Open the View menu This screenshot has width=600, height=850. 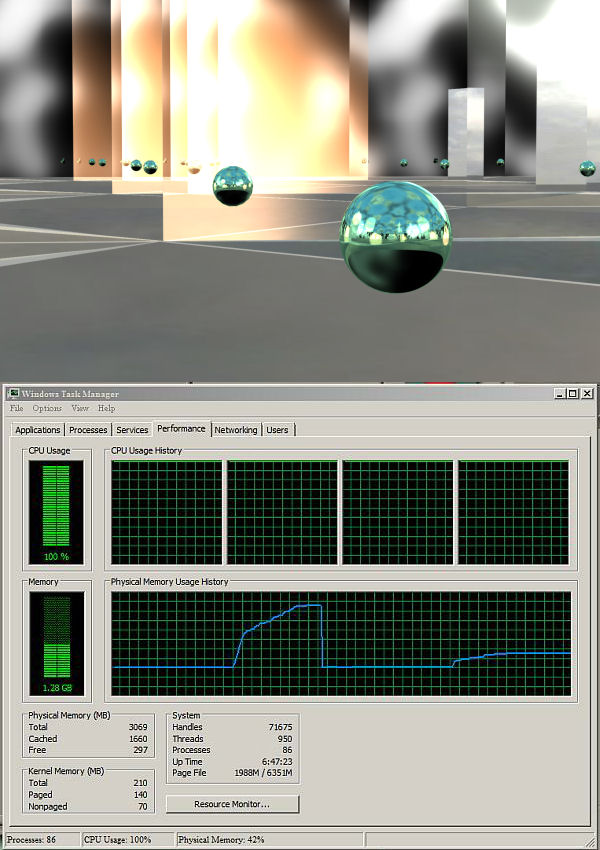click(x=80, y=408)
